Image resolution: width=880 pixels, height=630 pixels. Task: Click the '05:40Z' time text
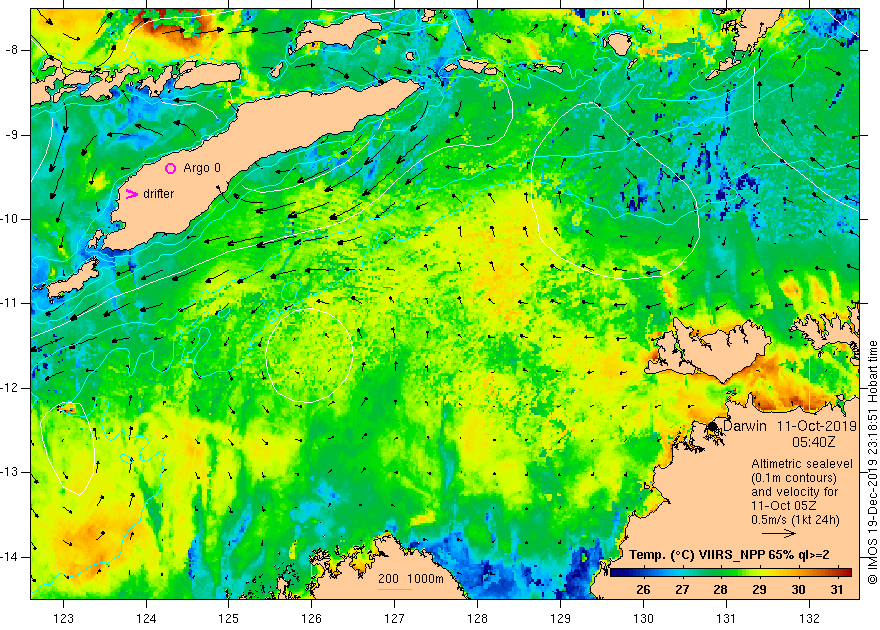point(814,442)
